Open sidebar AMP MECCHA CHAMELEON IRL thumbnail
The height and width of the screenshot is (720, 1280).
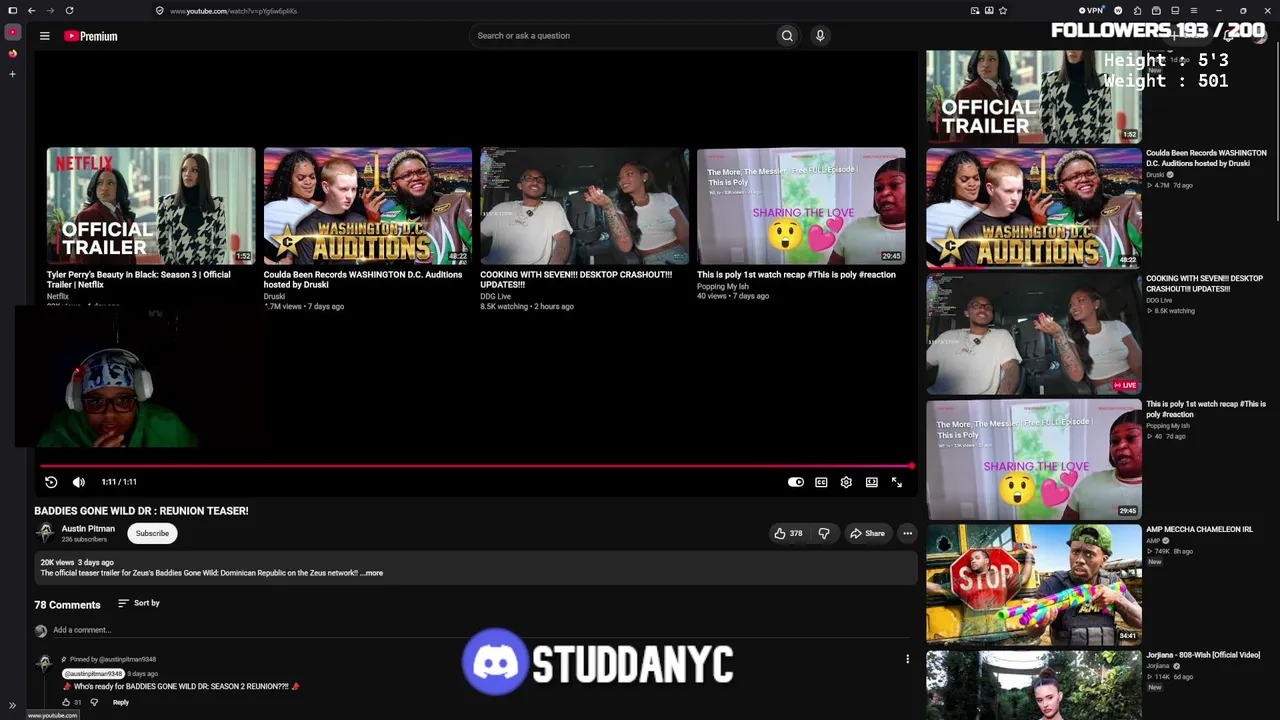1033,584
